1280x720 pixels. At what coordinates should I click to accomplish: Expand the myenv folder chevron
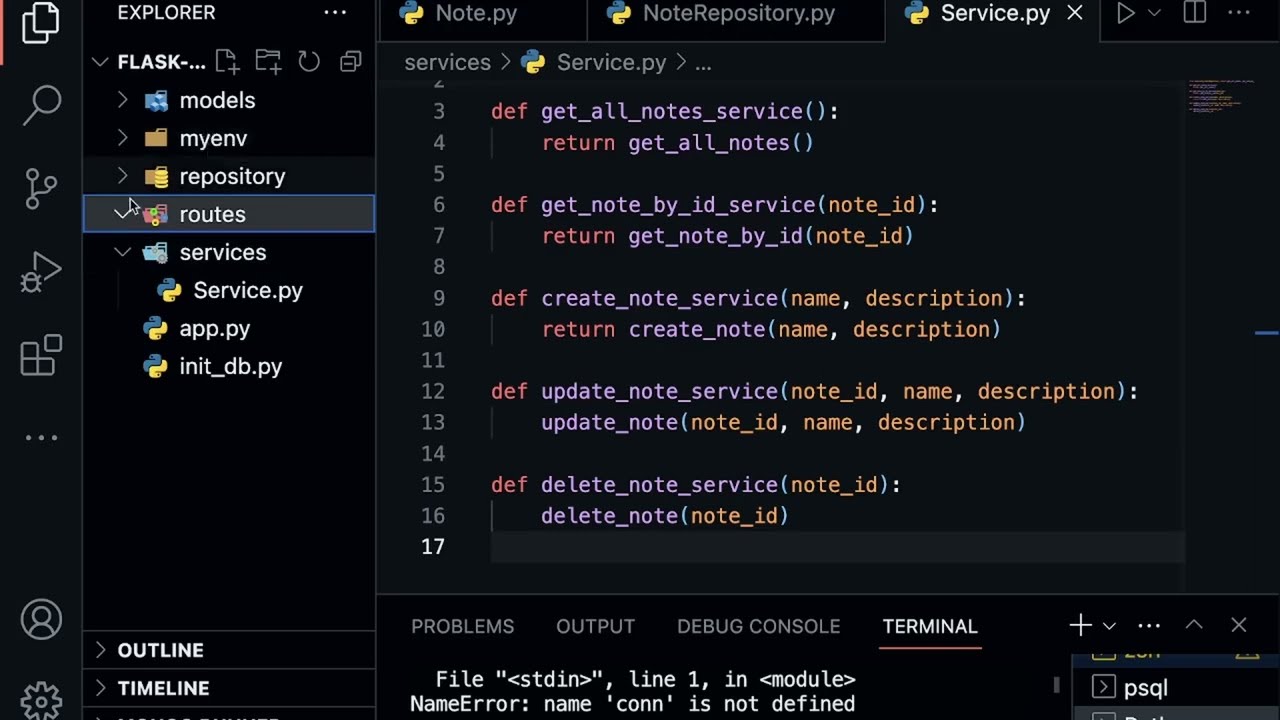coord(123,138)
